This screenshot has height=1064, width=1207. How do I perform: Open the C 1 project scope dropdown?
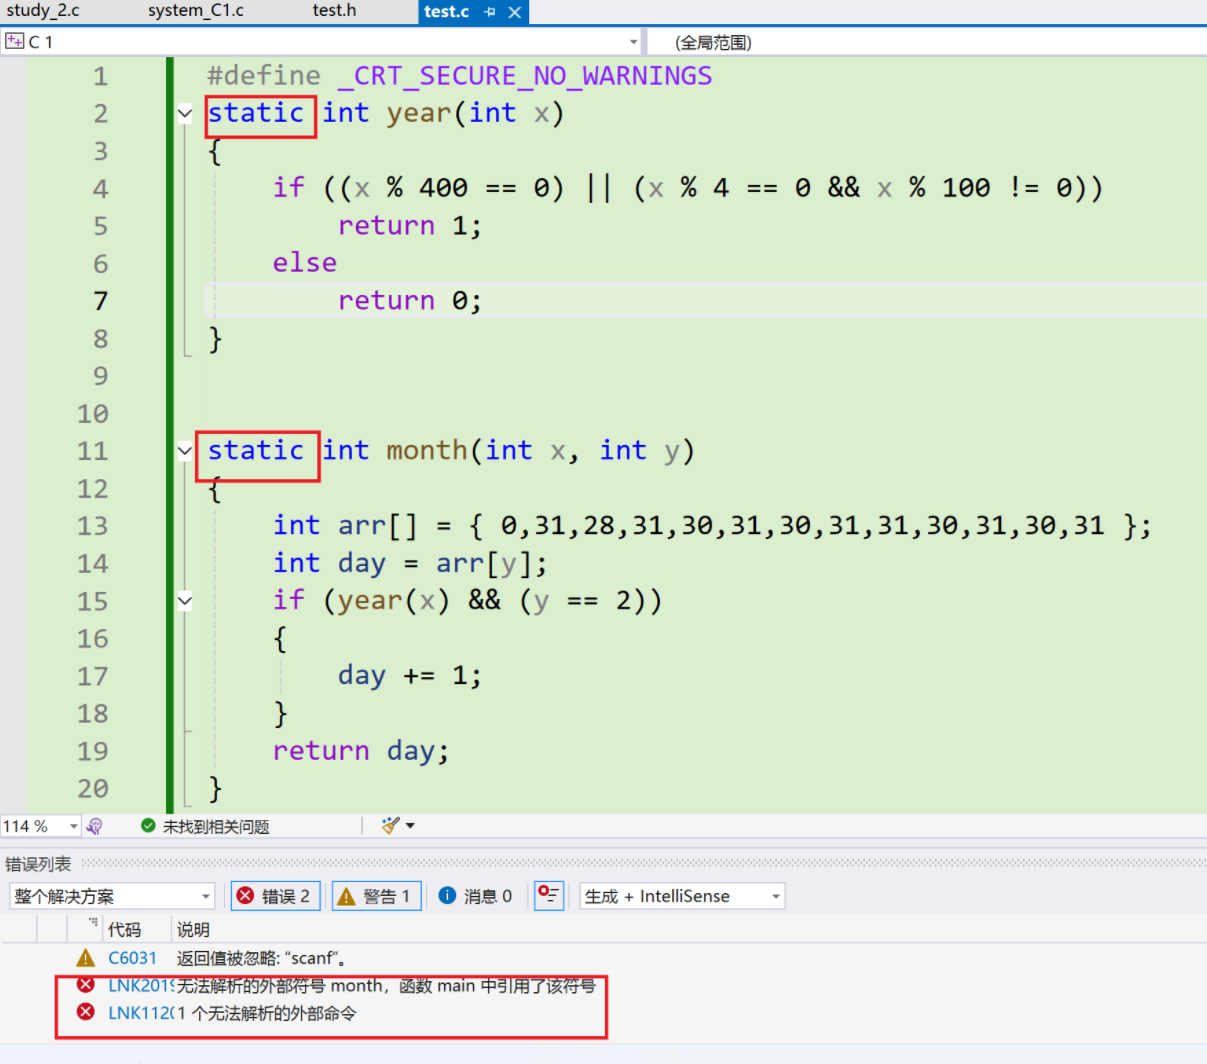point(633,42)
